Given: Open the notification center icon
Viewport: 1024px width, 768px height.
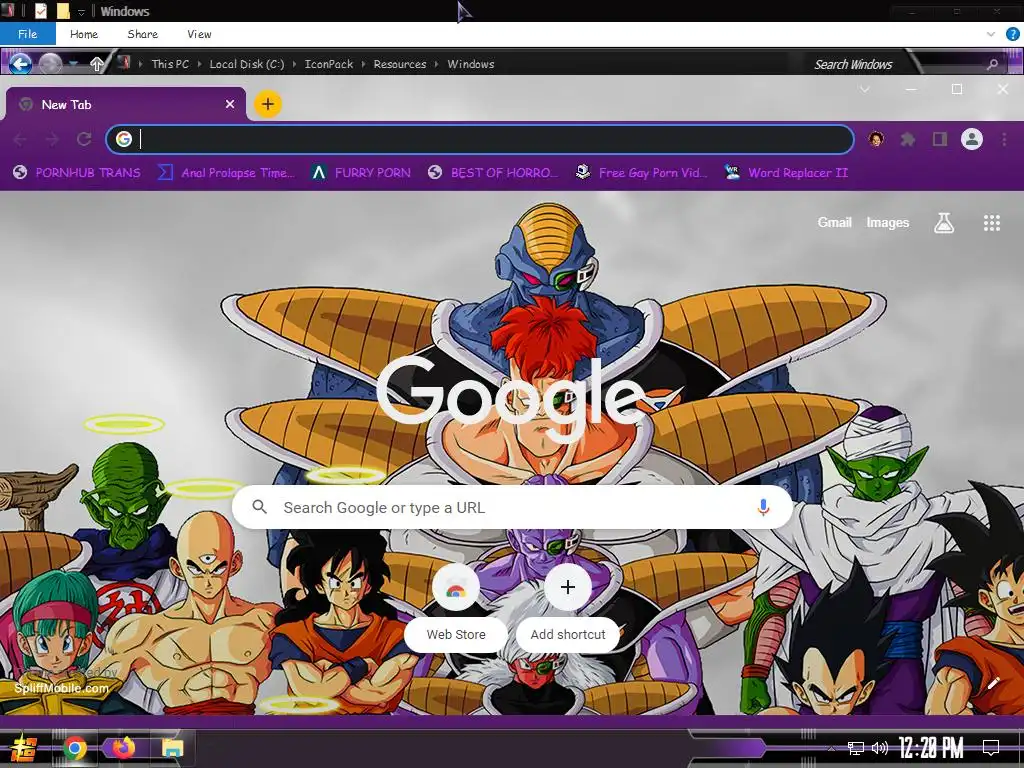Looking at the screenshot, I should (x=991, y=748).
